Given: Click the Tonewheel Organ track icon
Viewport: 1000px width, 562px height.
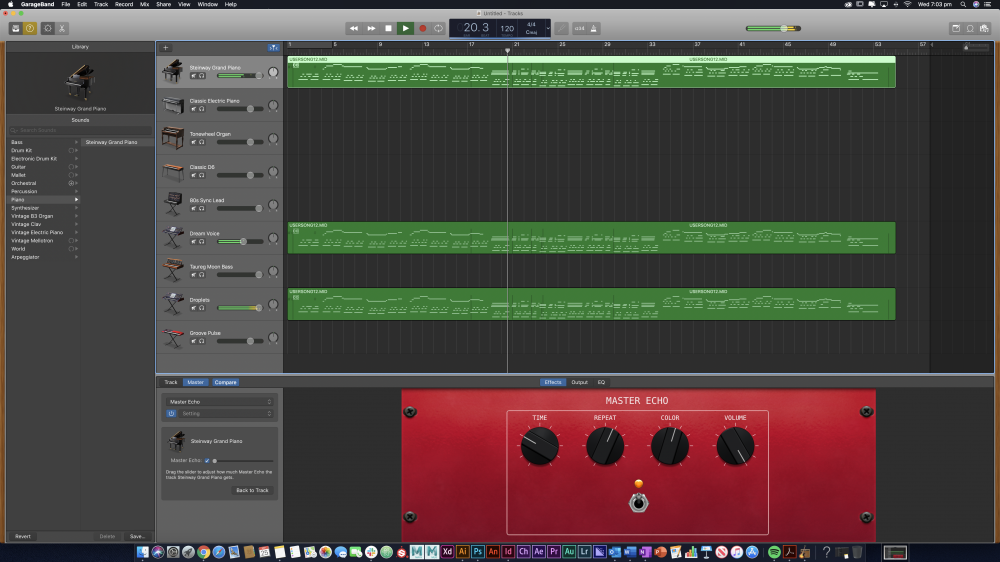Looking at the screenshot, I should (172, 138).
